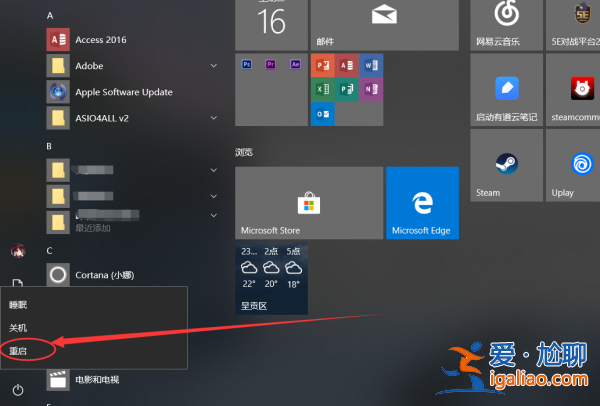Viewport: 600px width, 406px height.
Task: Open the calendar tile showing 16
Action: tap(271, 25)
